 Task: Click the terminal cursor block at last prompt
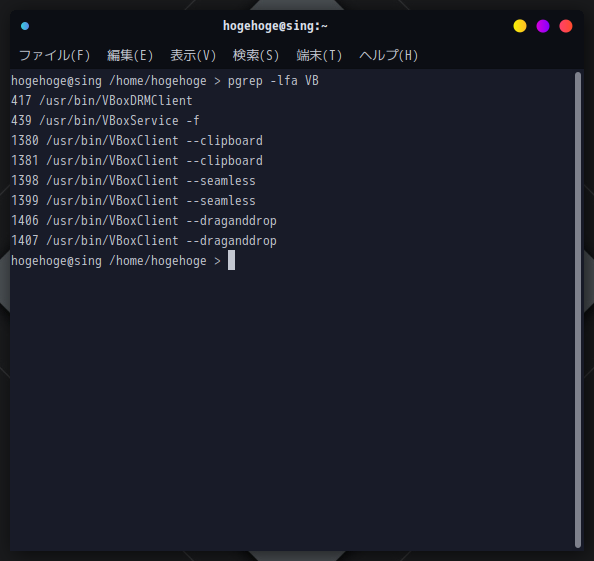[231, 260]
